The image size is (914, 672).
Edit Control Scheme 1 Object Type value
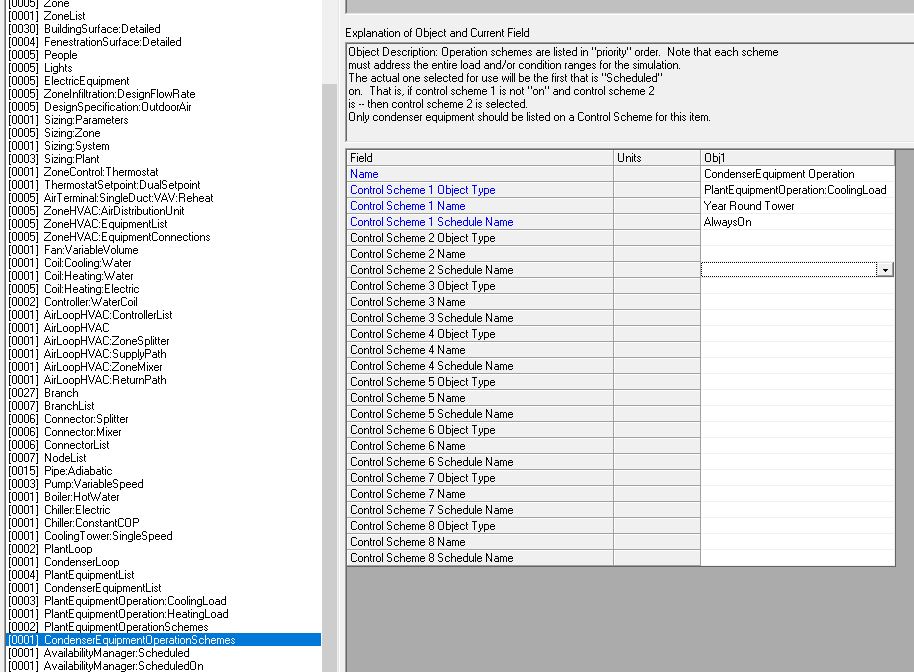796,190
